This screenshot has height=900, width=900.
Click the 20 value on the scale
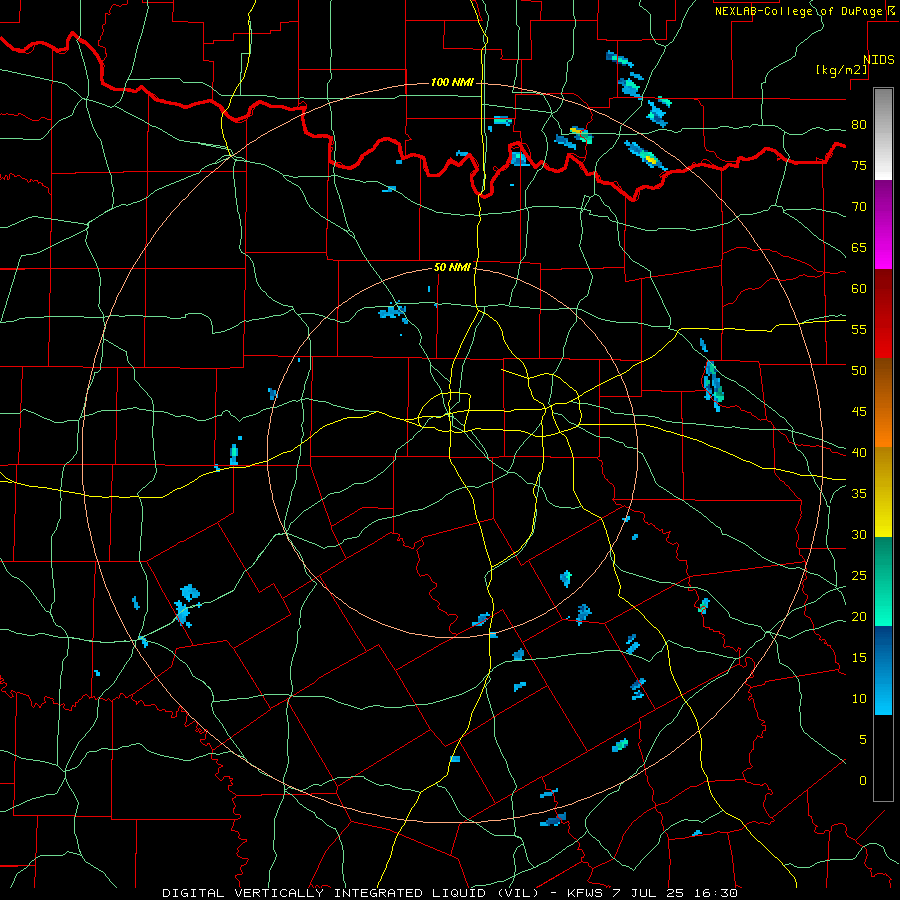pyautogui.click(x=859, y=616)
